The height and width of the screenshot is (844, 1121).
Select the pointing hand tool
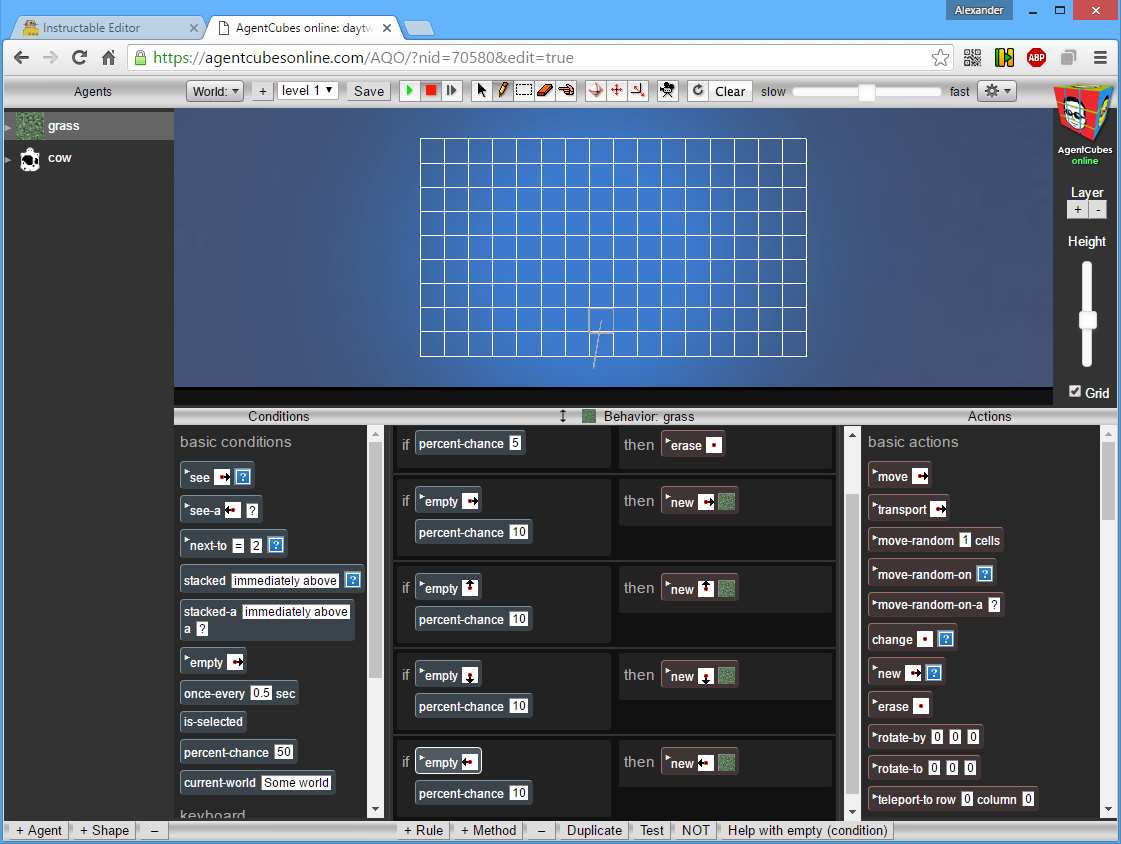coord(566,91)
